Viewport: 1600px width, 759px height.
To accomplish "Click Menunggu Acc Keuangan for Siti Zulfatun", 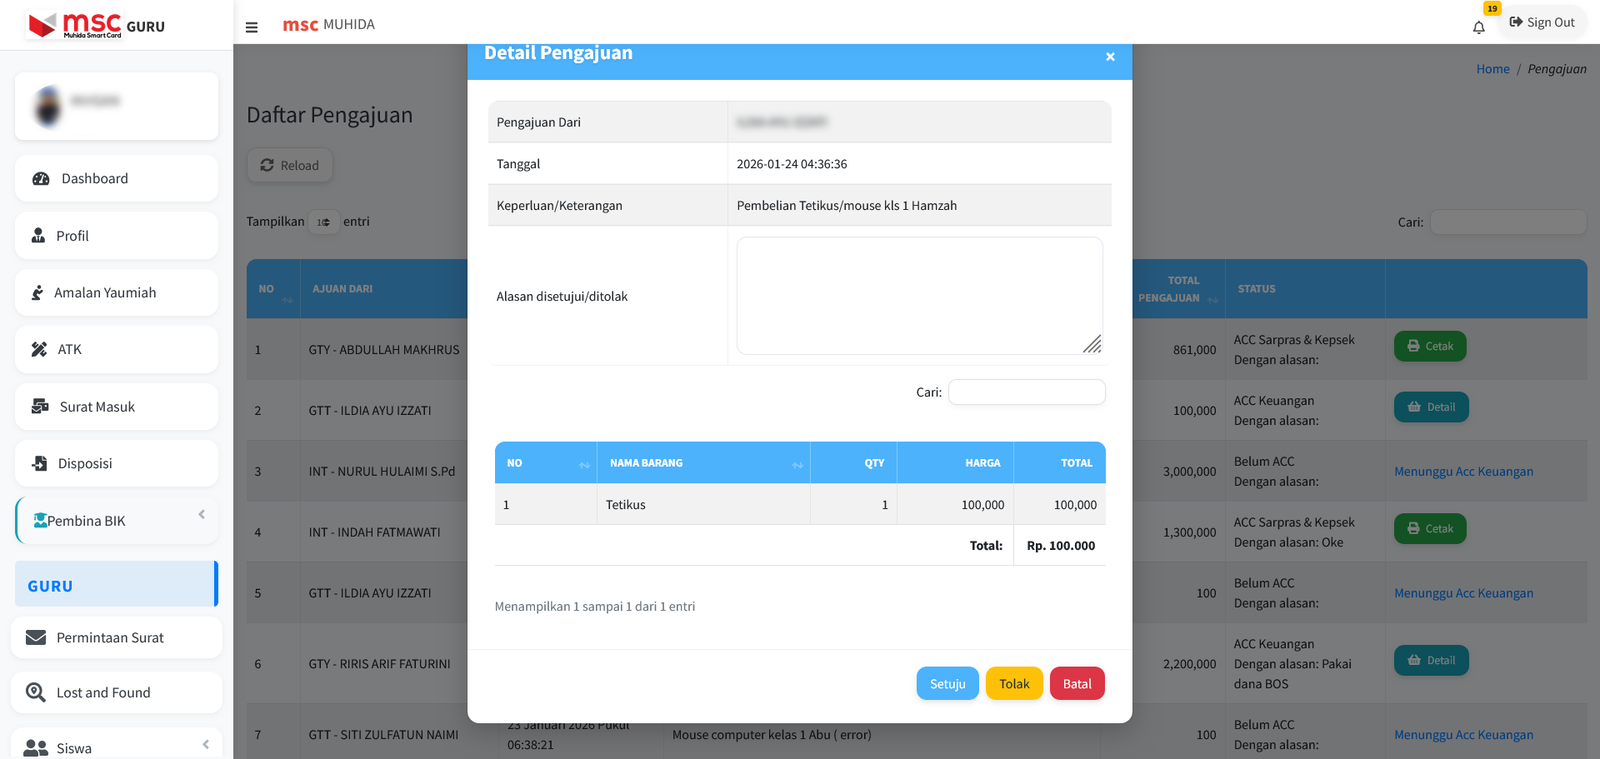I will click(1463, 735).
